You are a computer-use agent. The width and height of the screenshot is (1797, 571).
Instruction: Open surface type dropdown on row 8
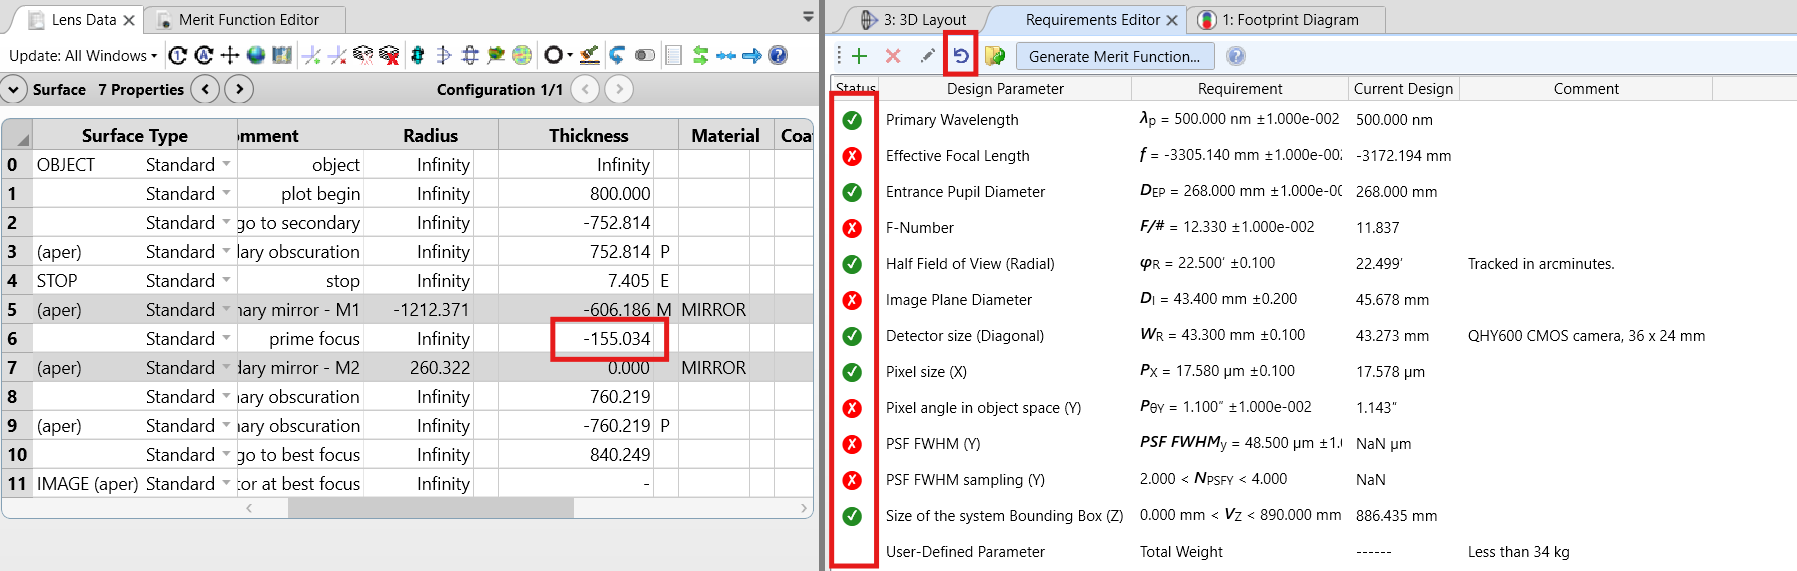pos(226,396)
